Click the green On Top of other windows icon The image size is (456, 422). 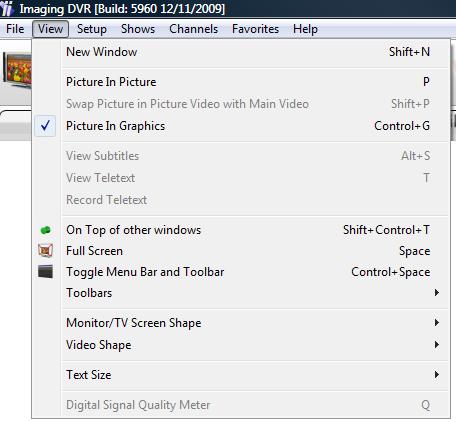pyautogui.click(x=45, y=230)
